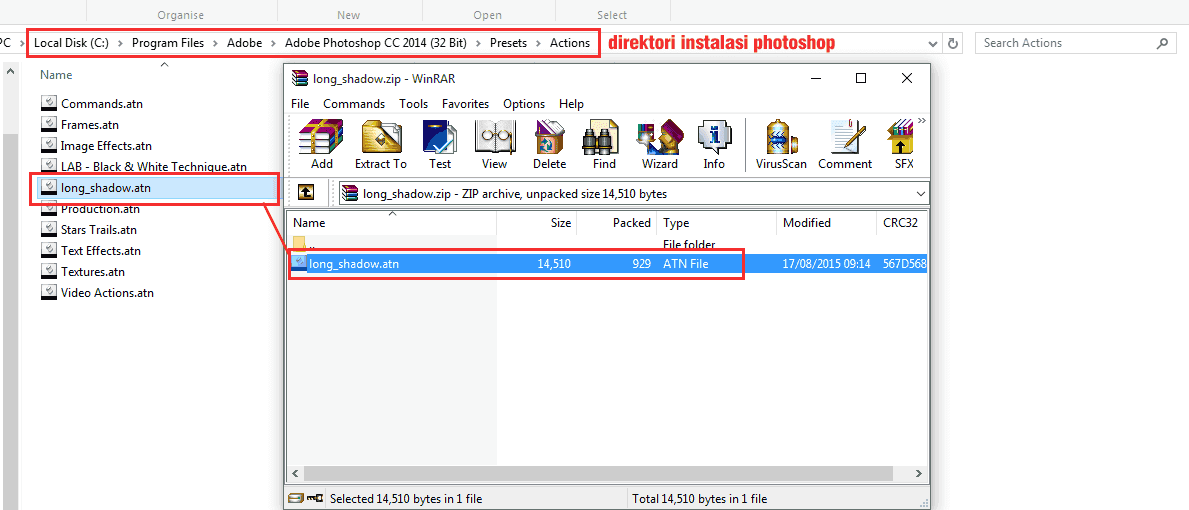The width and height of the screenshot is (1189, 510).
Task: Open the archive path dropdown
Action: (921, 193)
